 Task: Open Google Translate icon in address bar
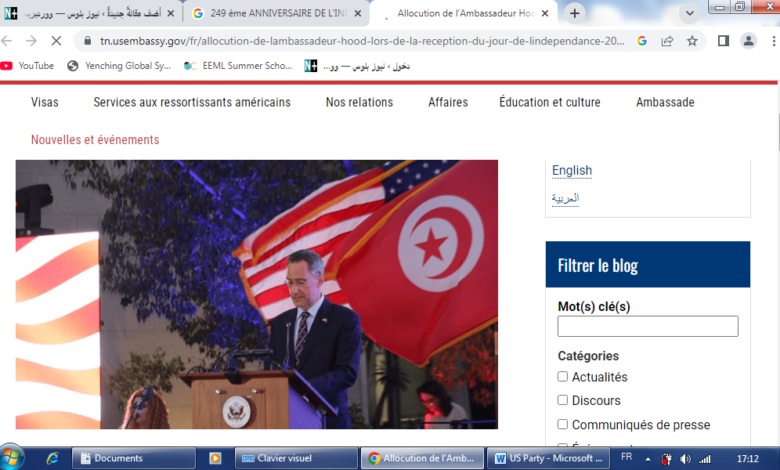point(641,41)
